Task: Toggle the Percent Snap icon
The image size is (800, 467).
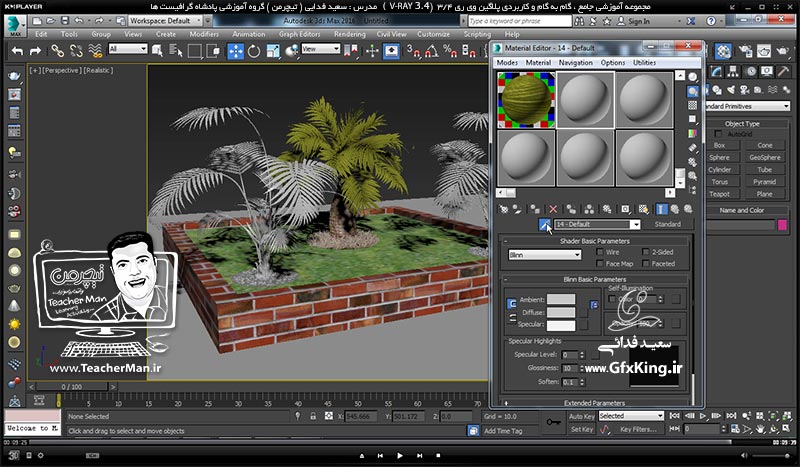Action: pyautogui.click(x=451, y=51)
